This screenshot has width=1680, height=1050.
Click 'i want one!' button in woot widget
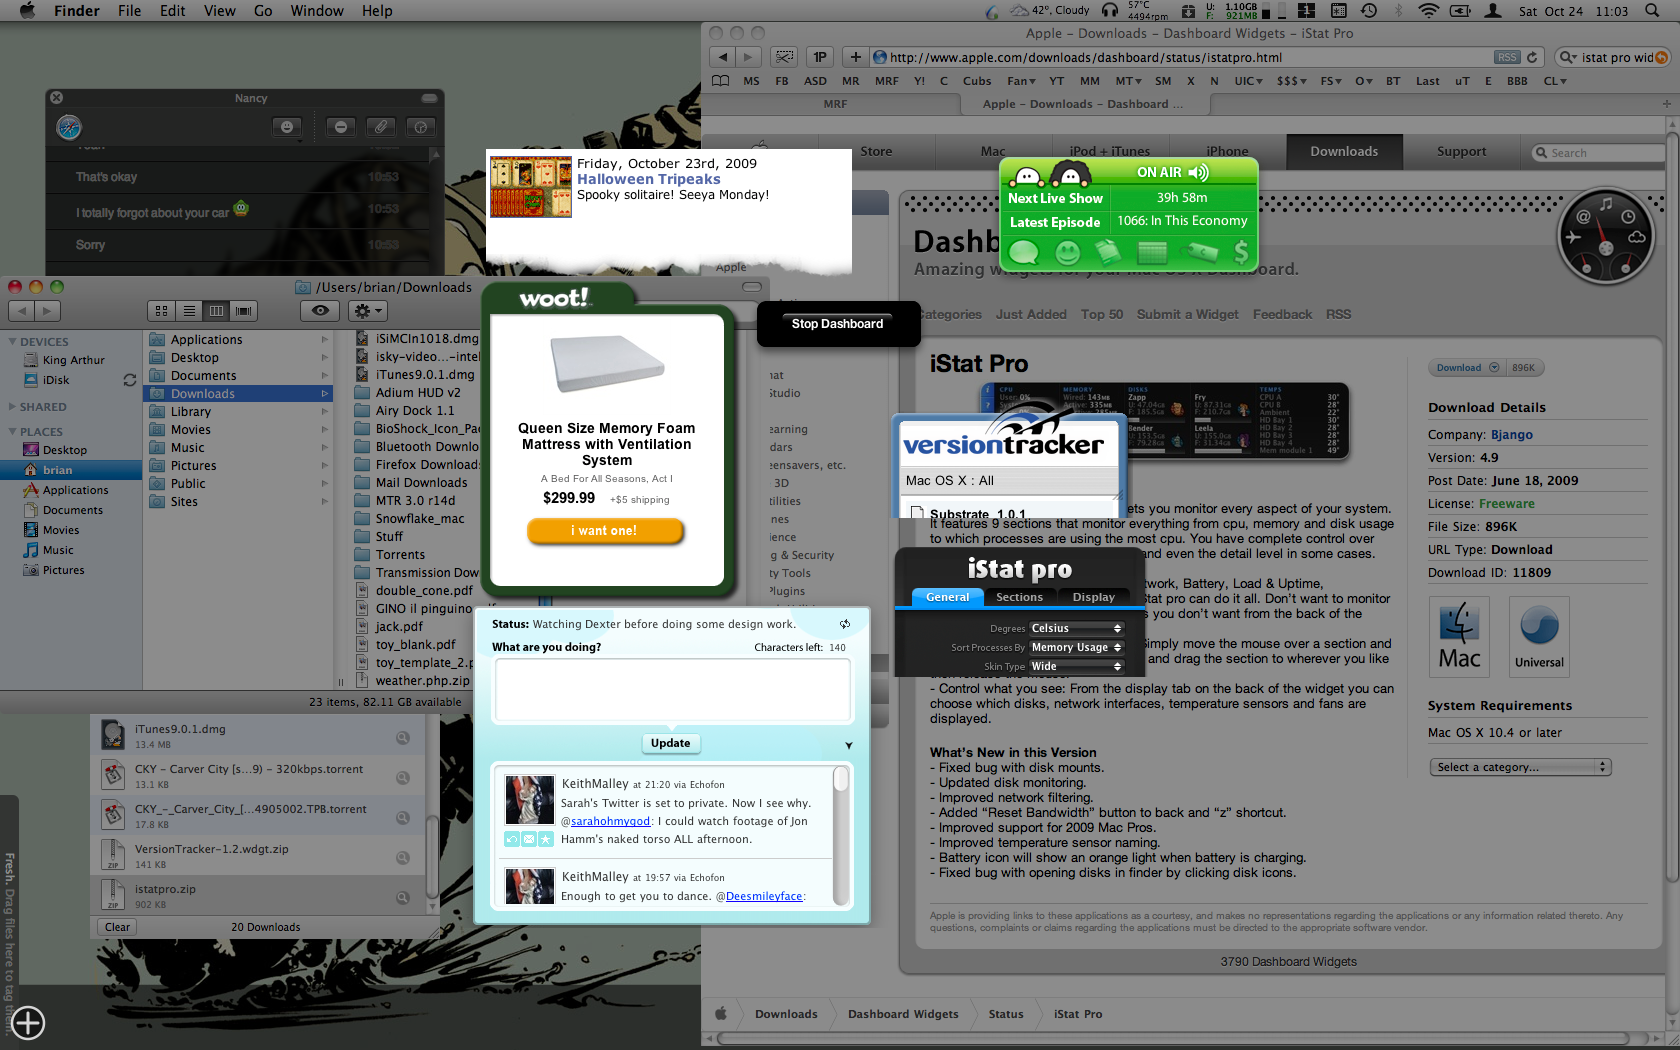pos(605,531)
